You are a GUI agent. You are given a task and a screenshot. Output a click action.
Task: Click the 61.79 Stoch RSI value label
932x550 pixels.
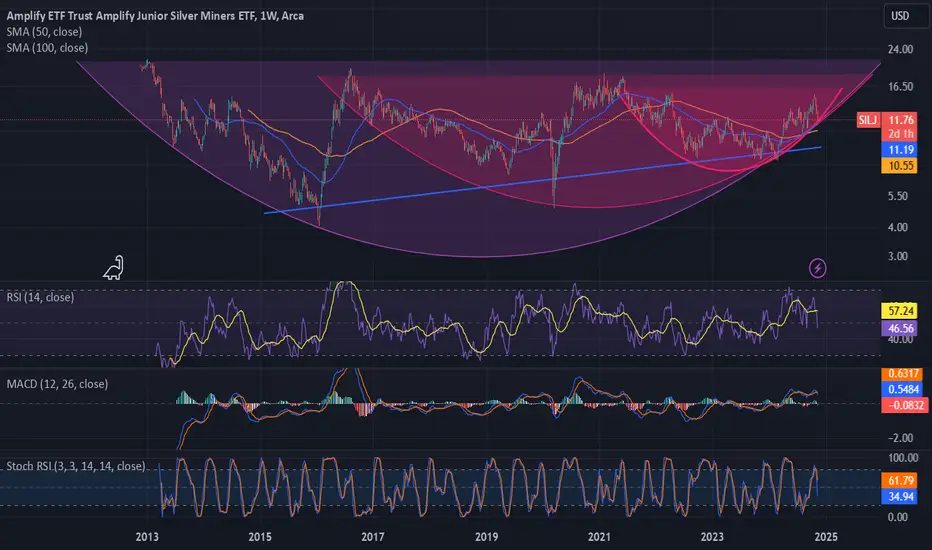click(x=901, y=480)
